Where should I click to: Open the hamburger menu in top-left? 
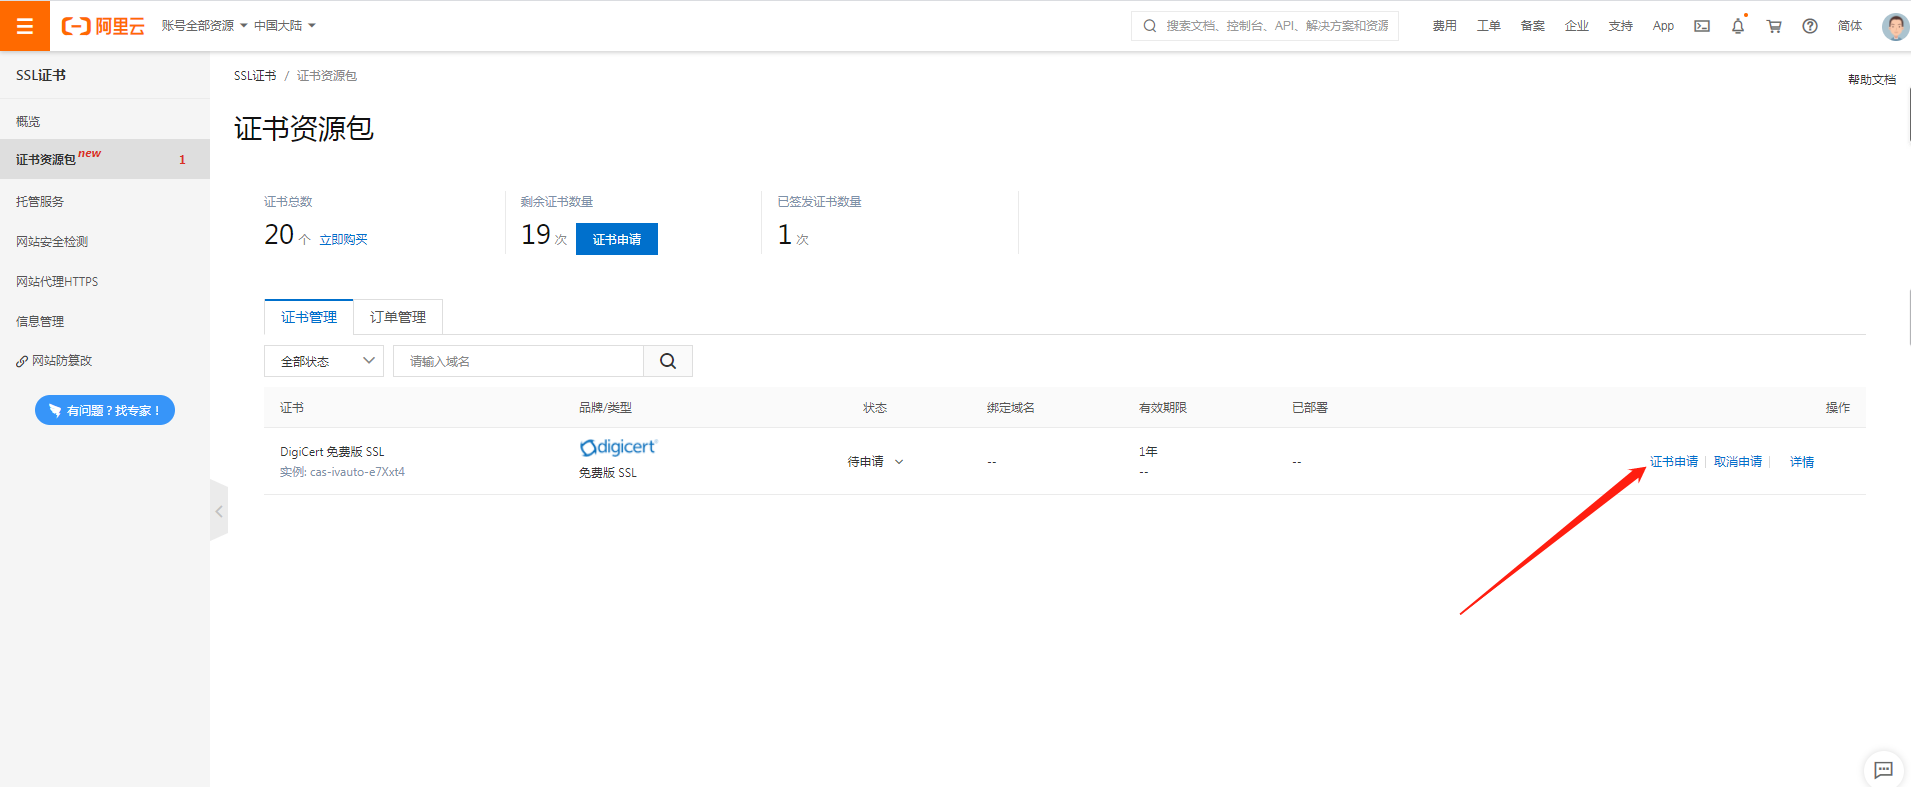[x=25, y=26]
